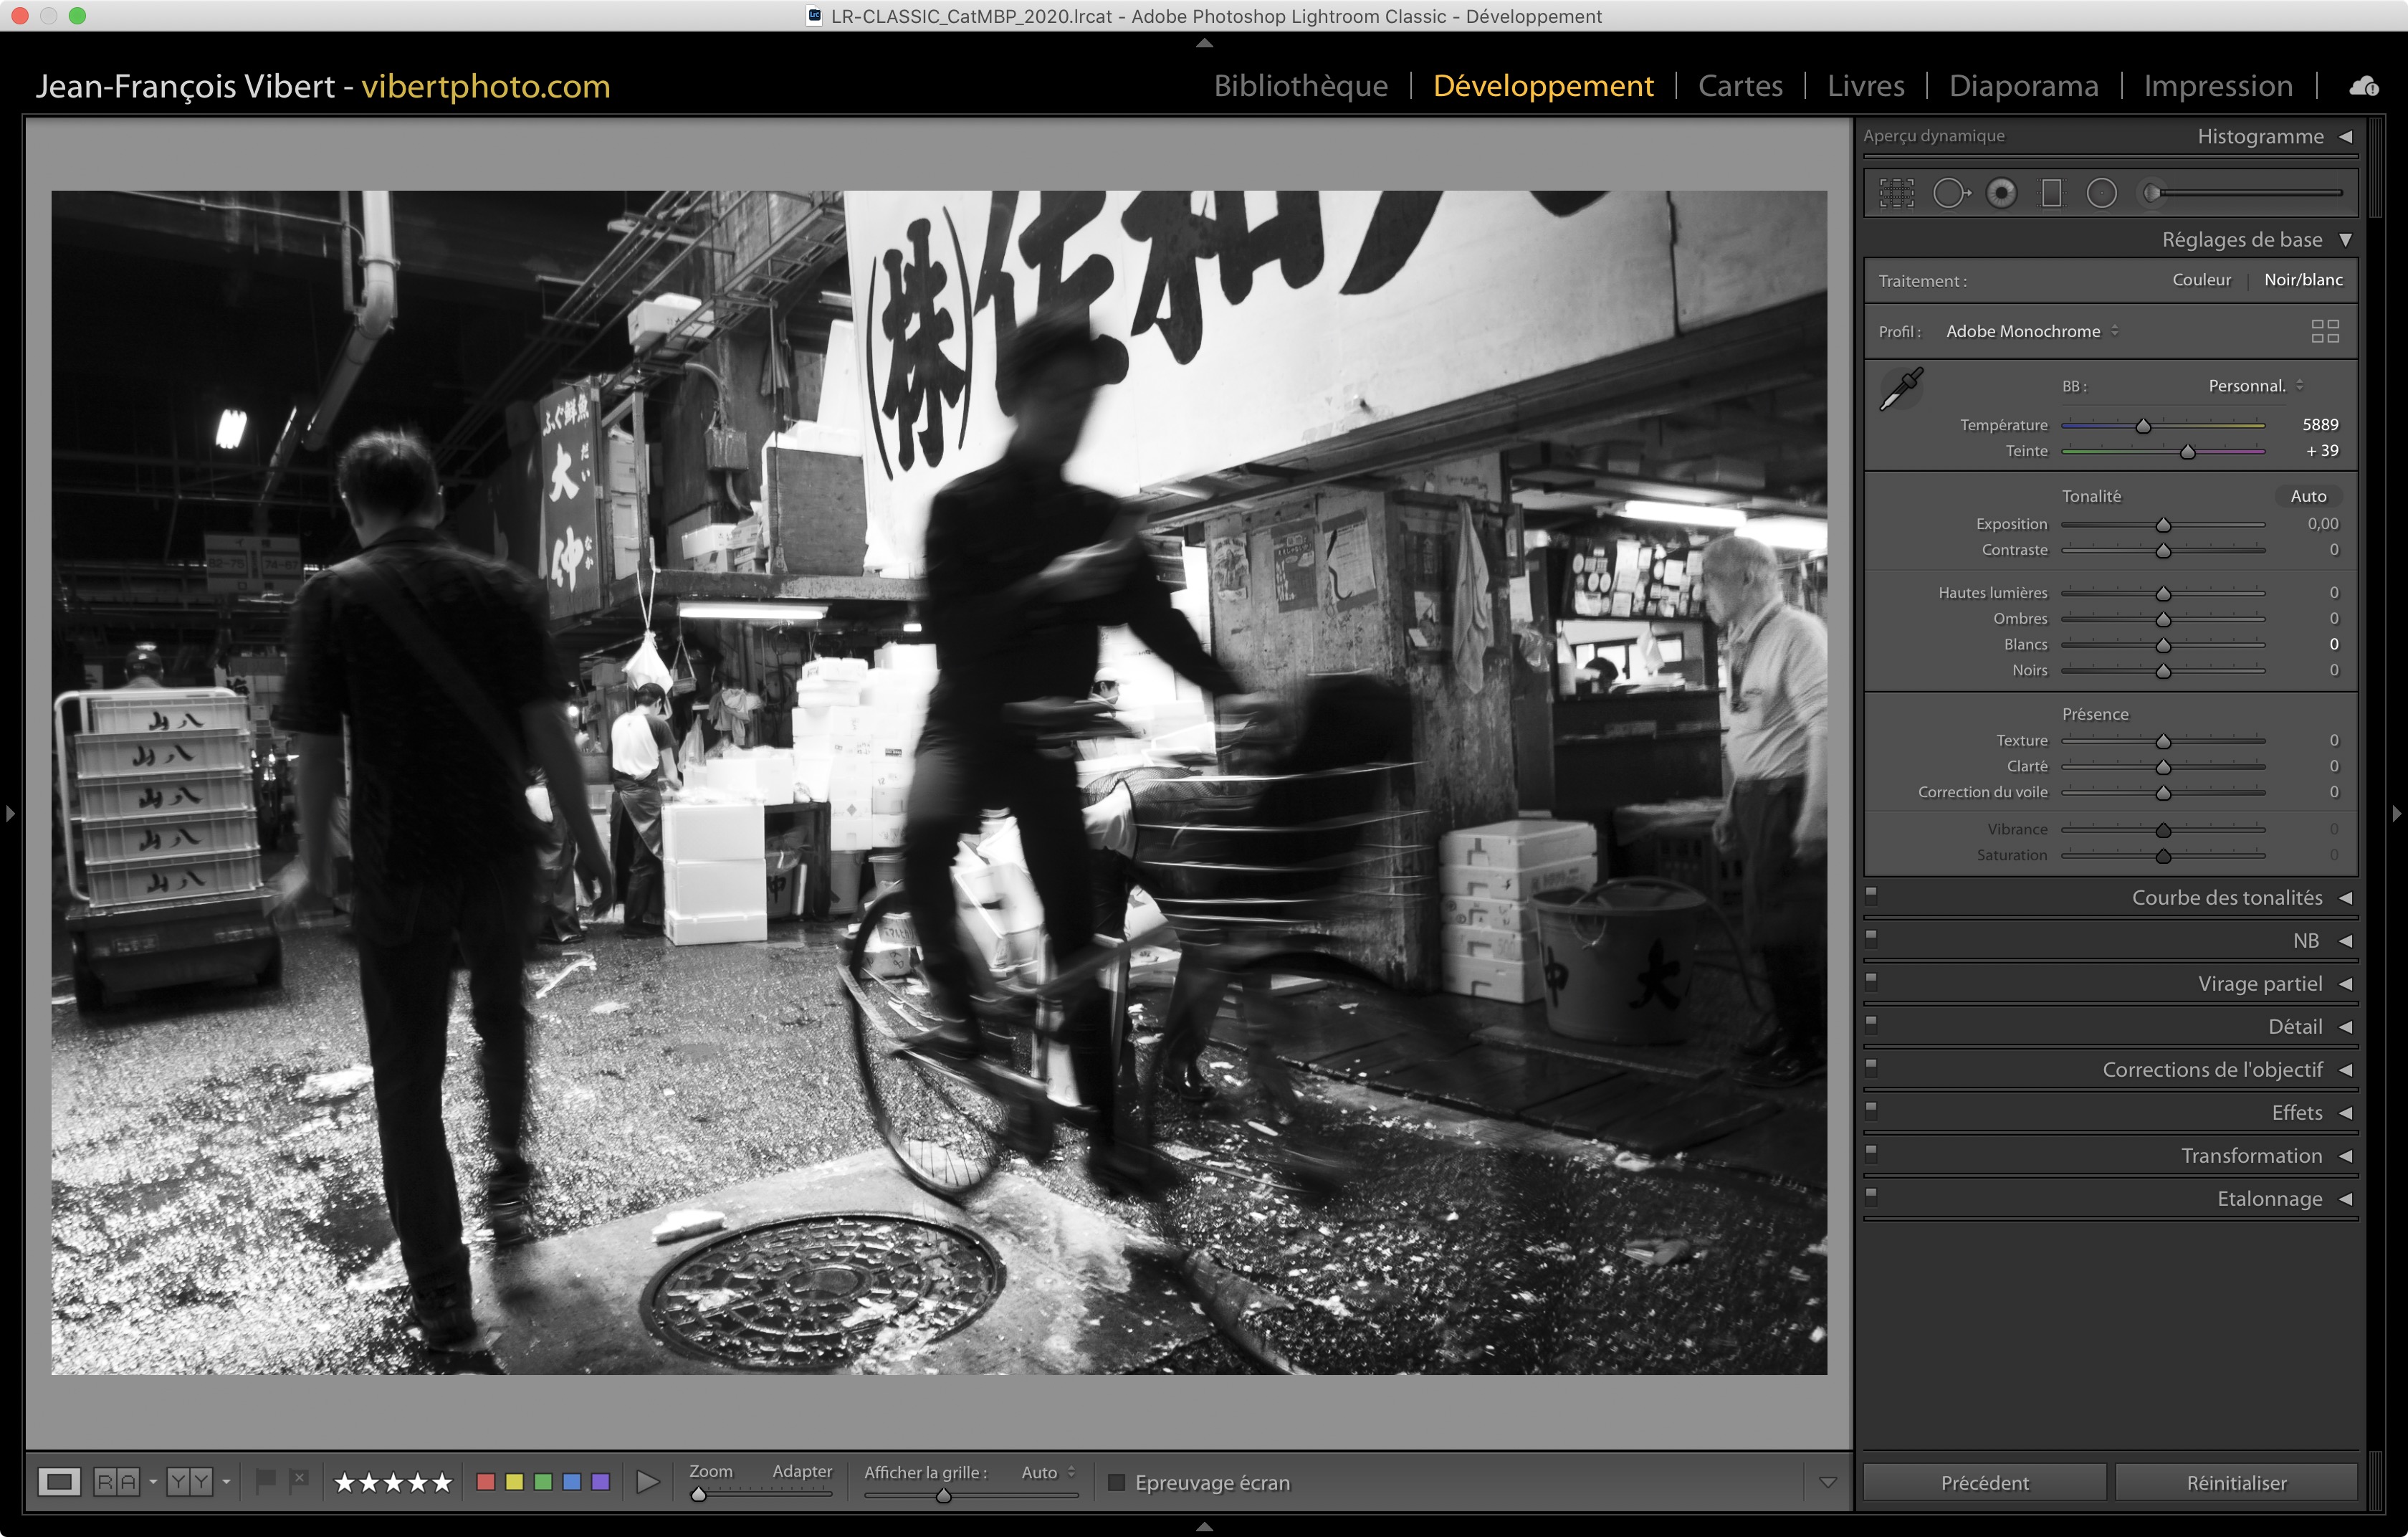The width and height of the screenshot is (2408, 1537).
Task: Switch to the Bibliothèque module
Action: (1300, 86)
